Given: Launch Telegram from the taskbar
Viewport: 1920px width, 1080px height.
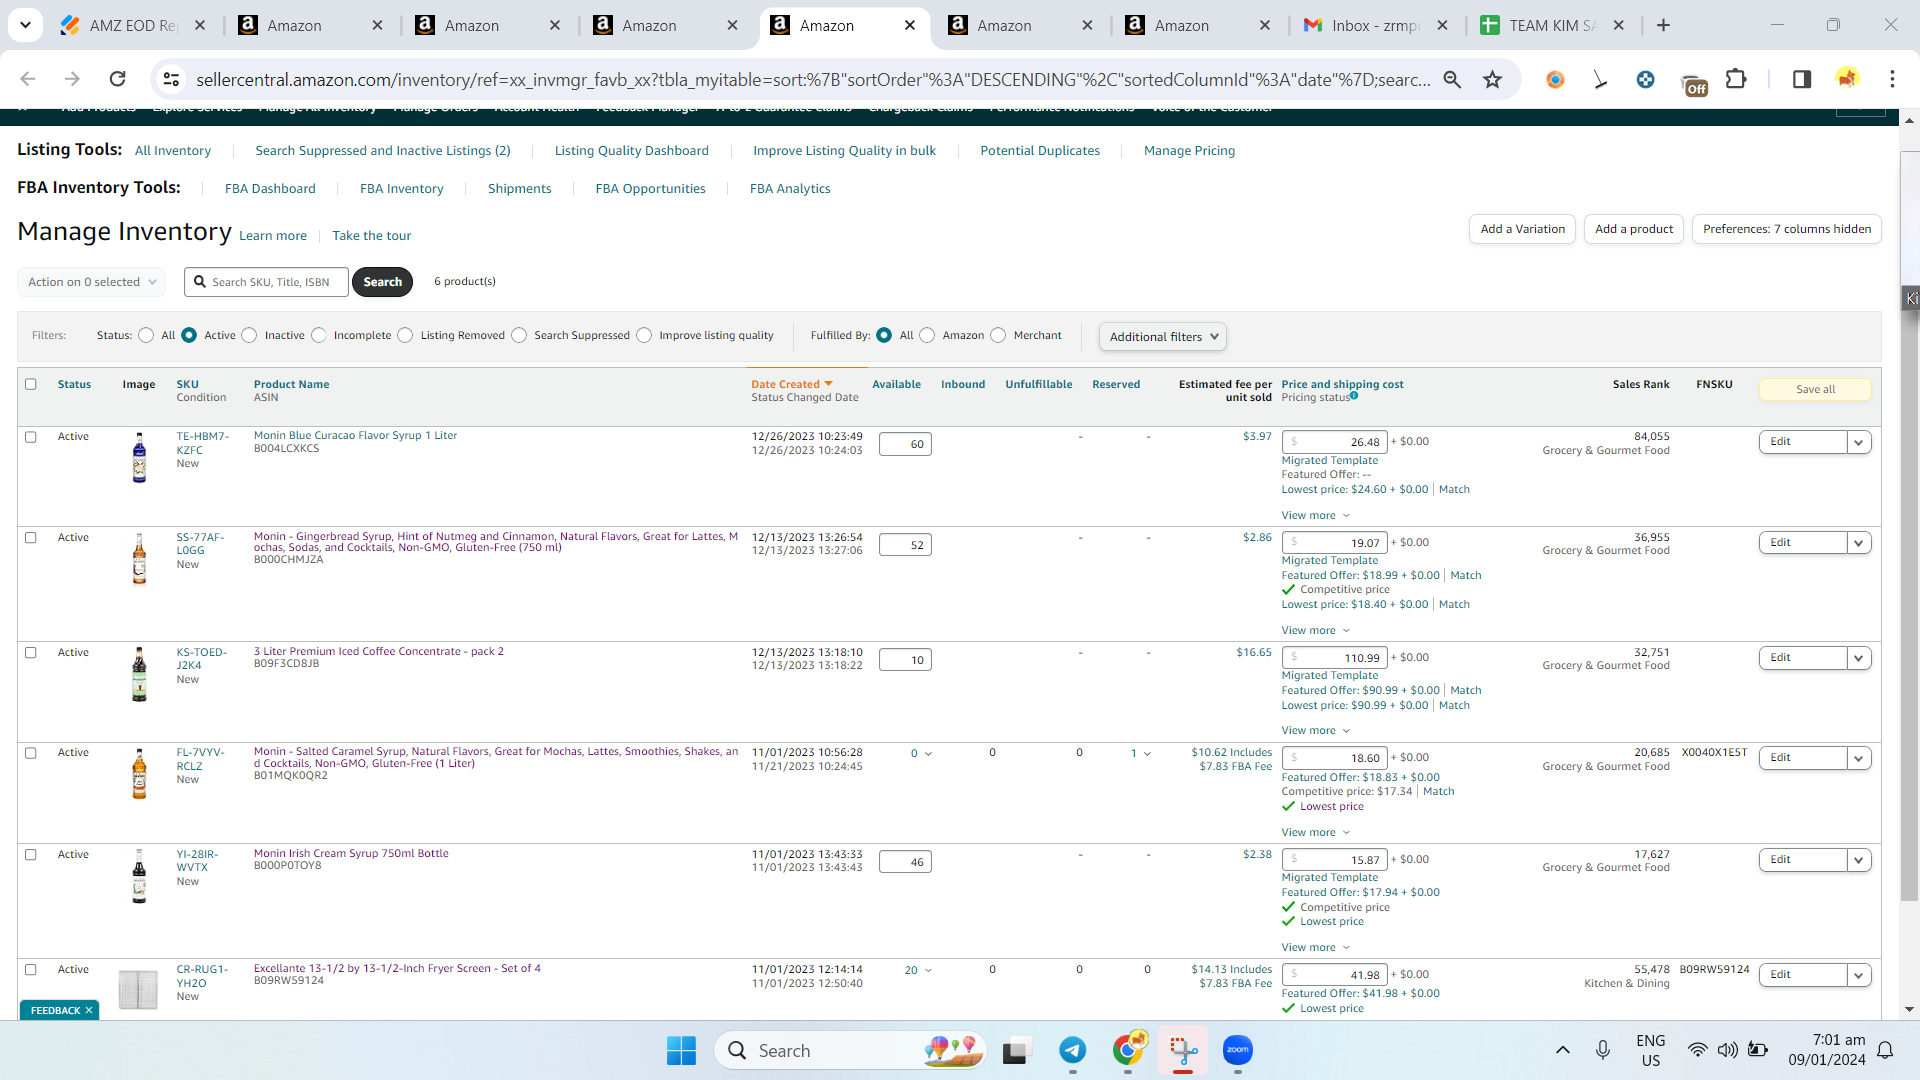Looking at the screenshot, I should tap(1073, 1050).
